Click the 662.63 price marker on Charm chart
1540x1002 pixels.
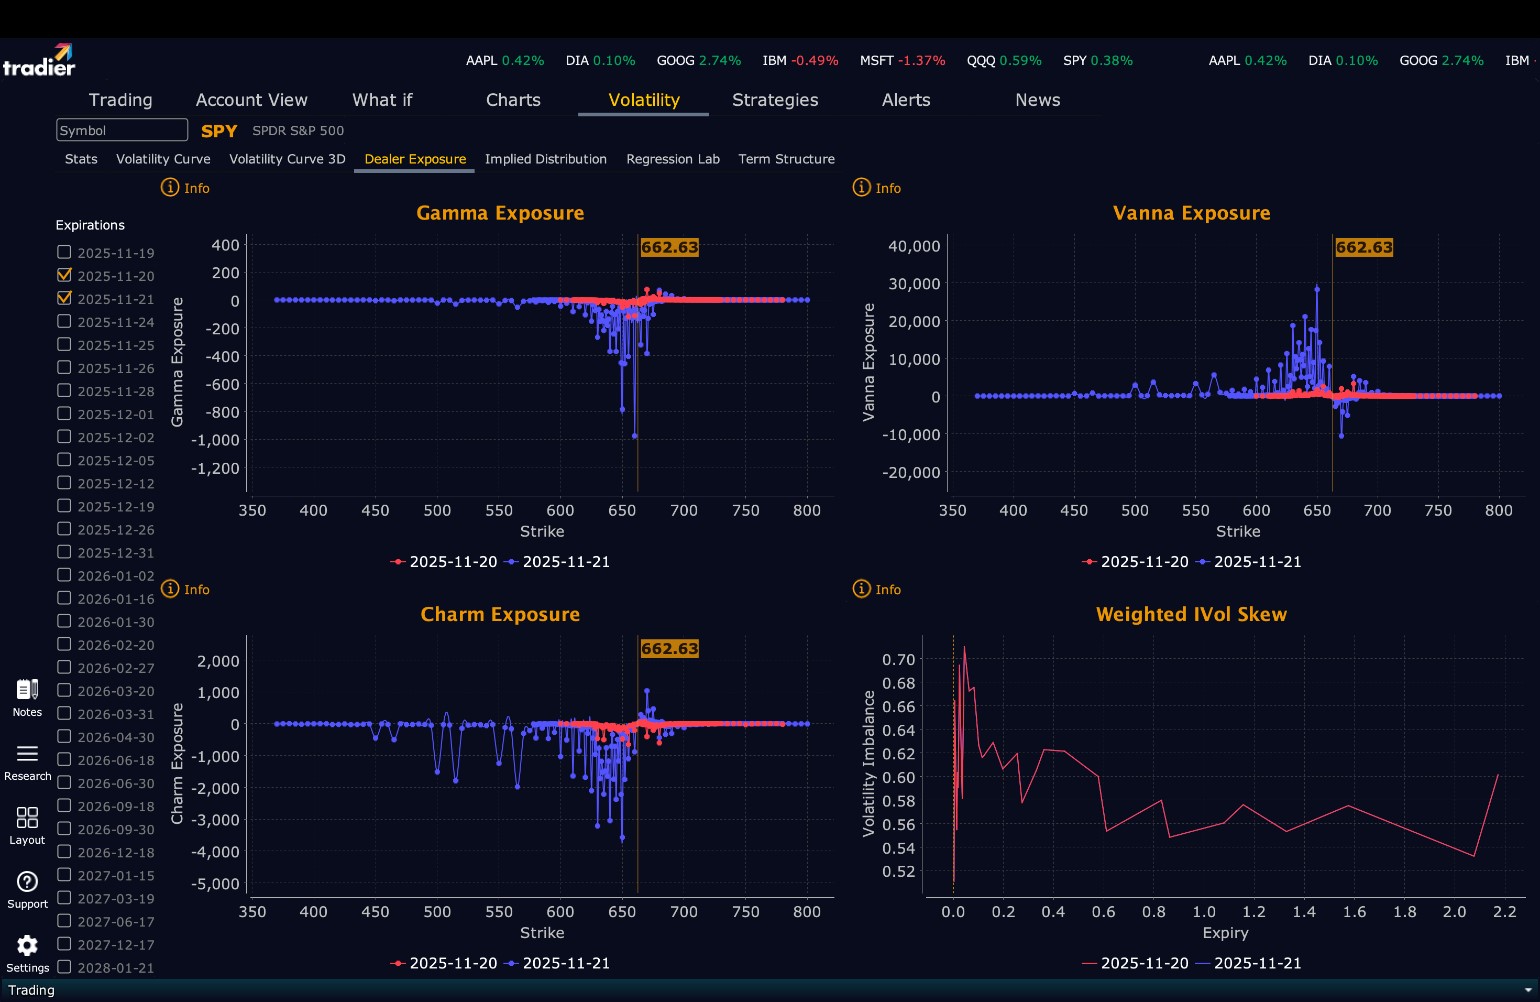pos(669,648)
